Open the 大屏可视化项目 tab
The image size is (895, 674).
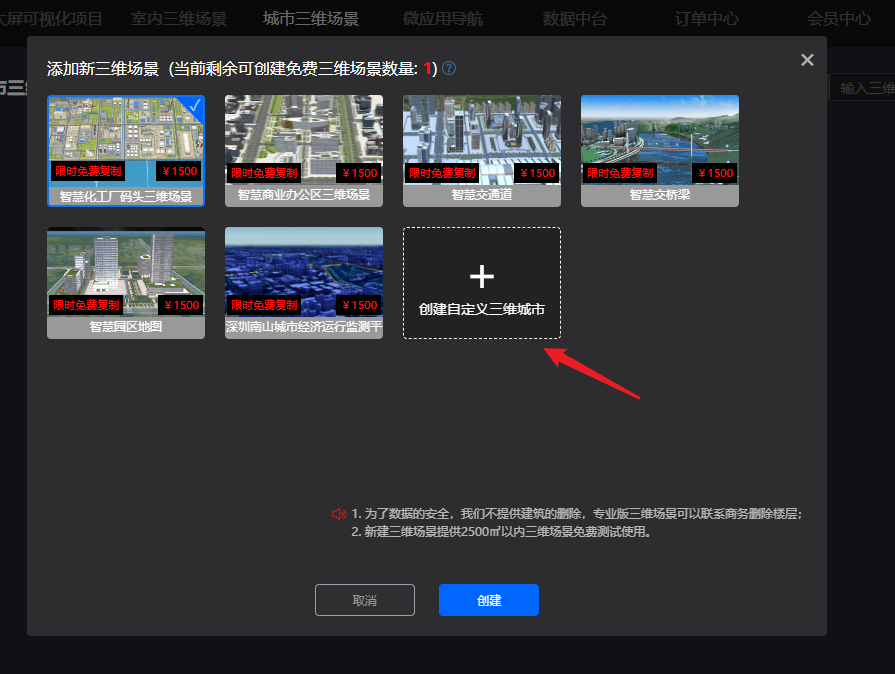50,19
